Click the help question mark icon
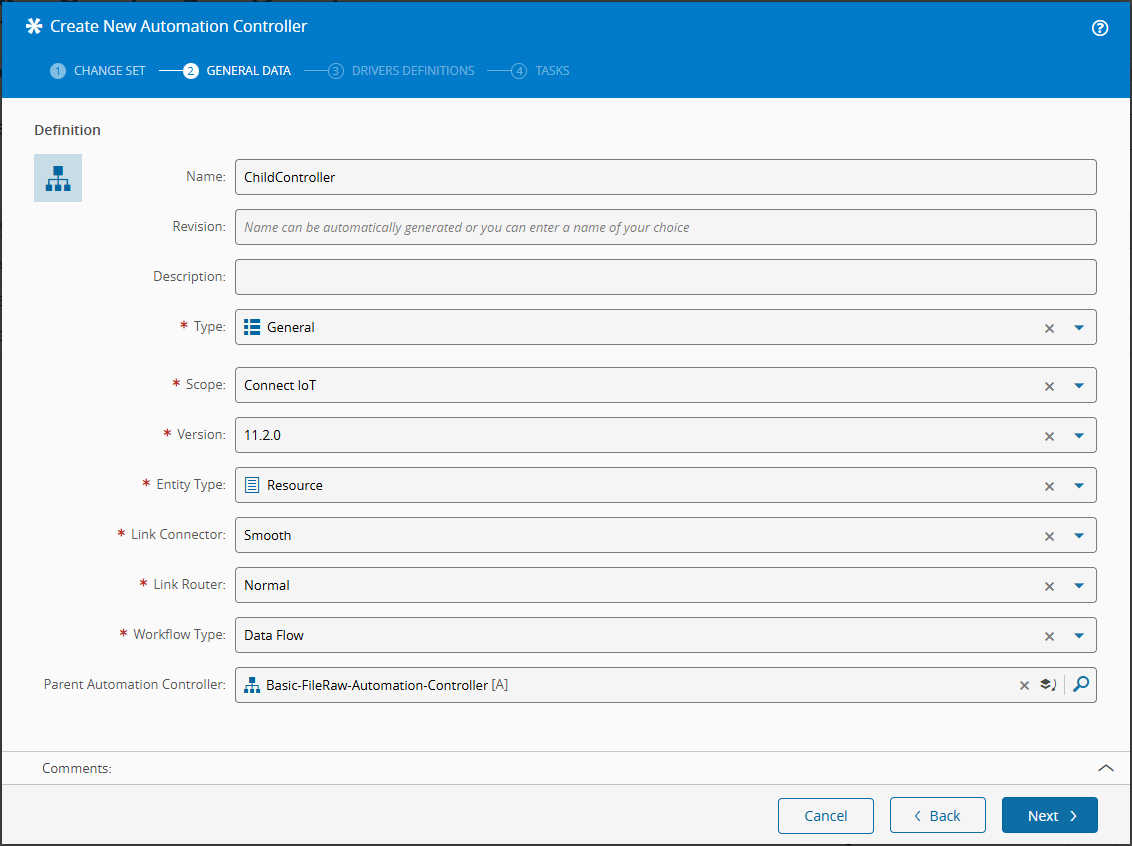Screen dimensions: 1132x846 tap(1100, 28)
